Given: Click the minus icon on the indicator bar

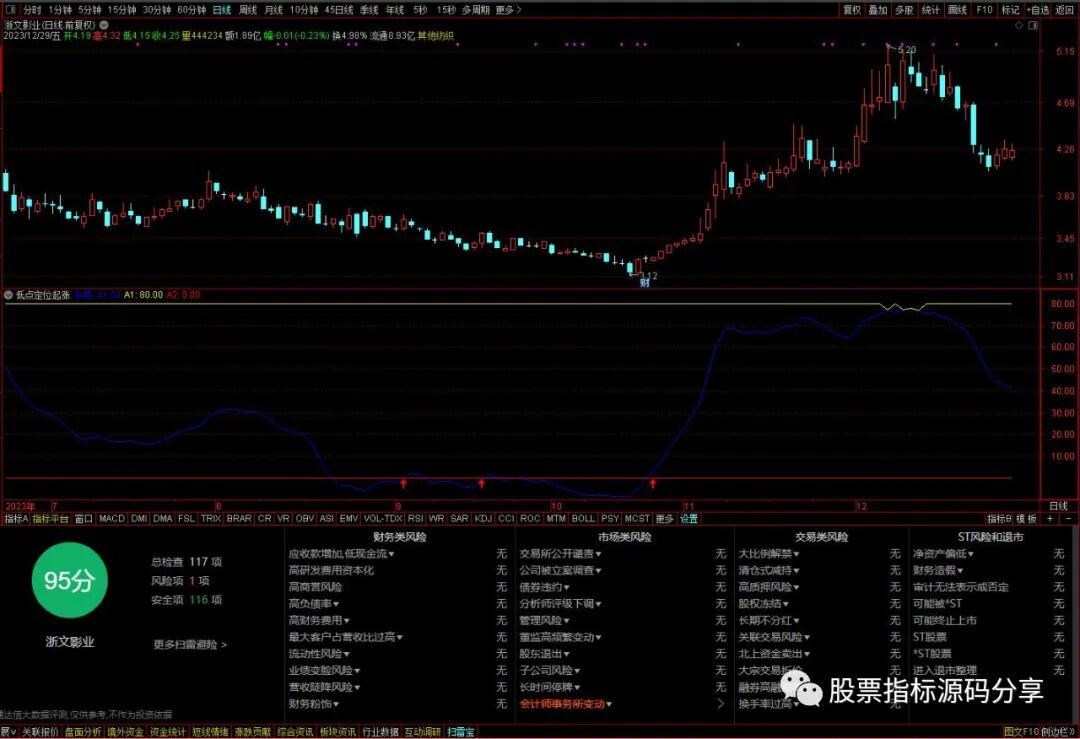Looking at the screenshot, I should click(1068, 519).
